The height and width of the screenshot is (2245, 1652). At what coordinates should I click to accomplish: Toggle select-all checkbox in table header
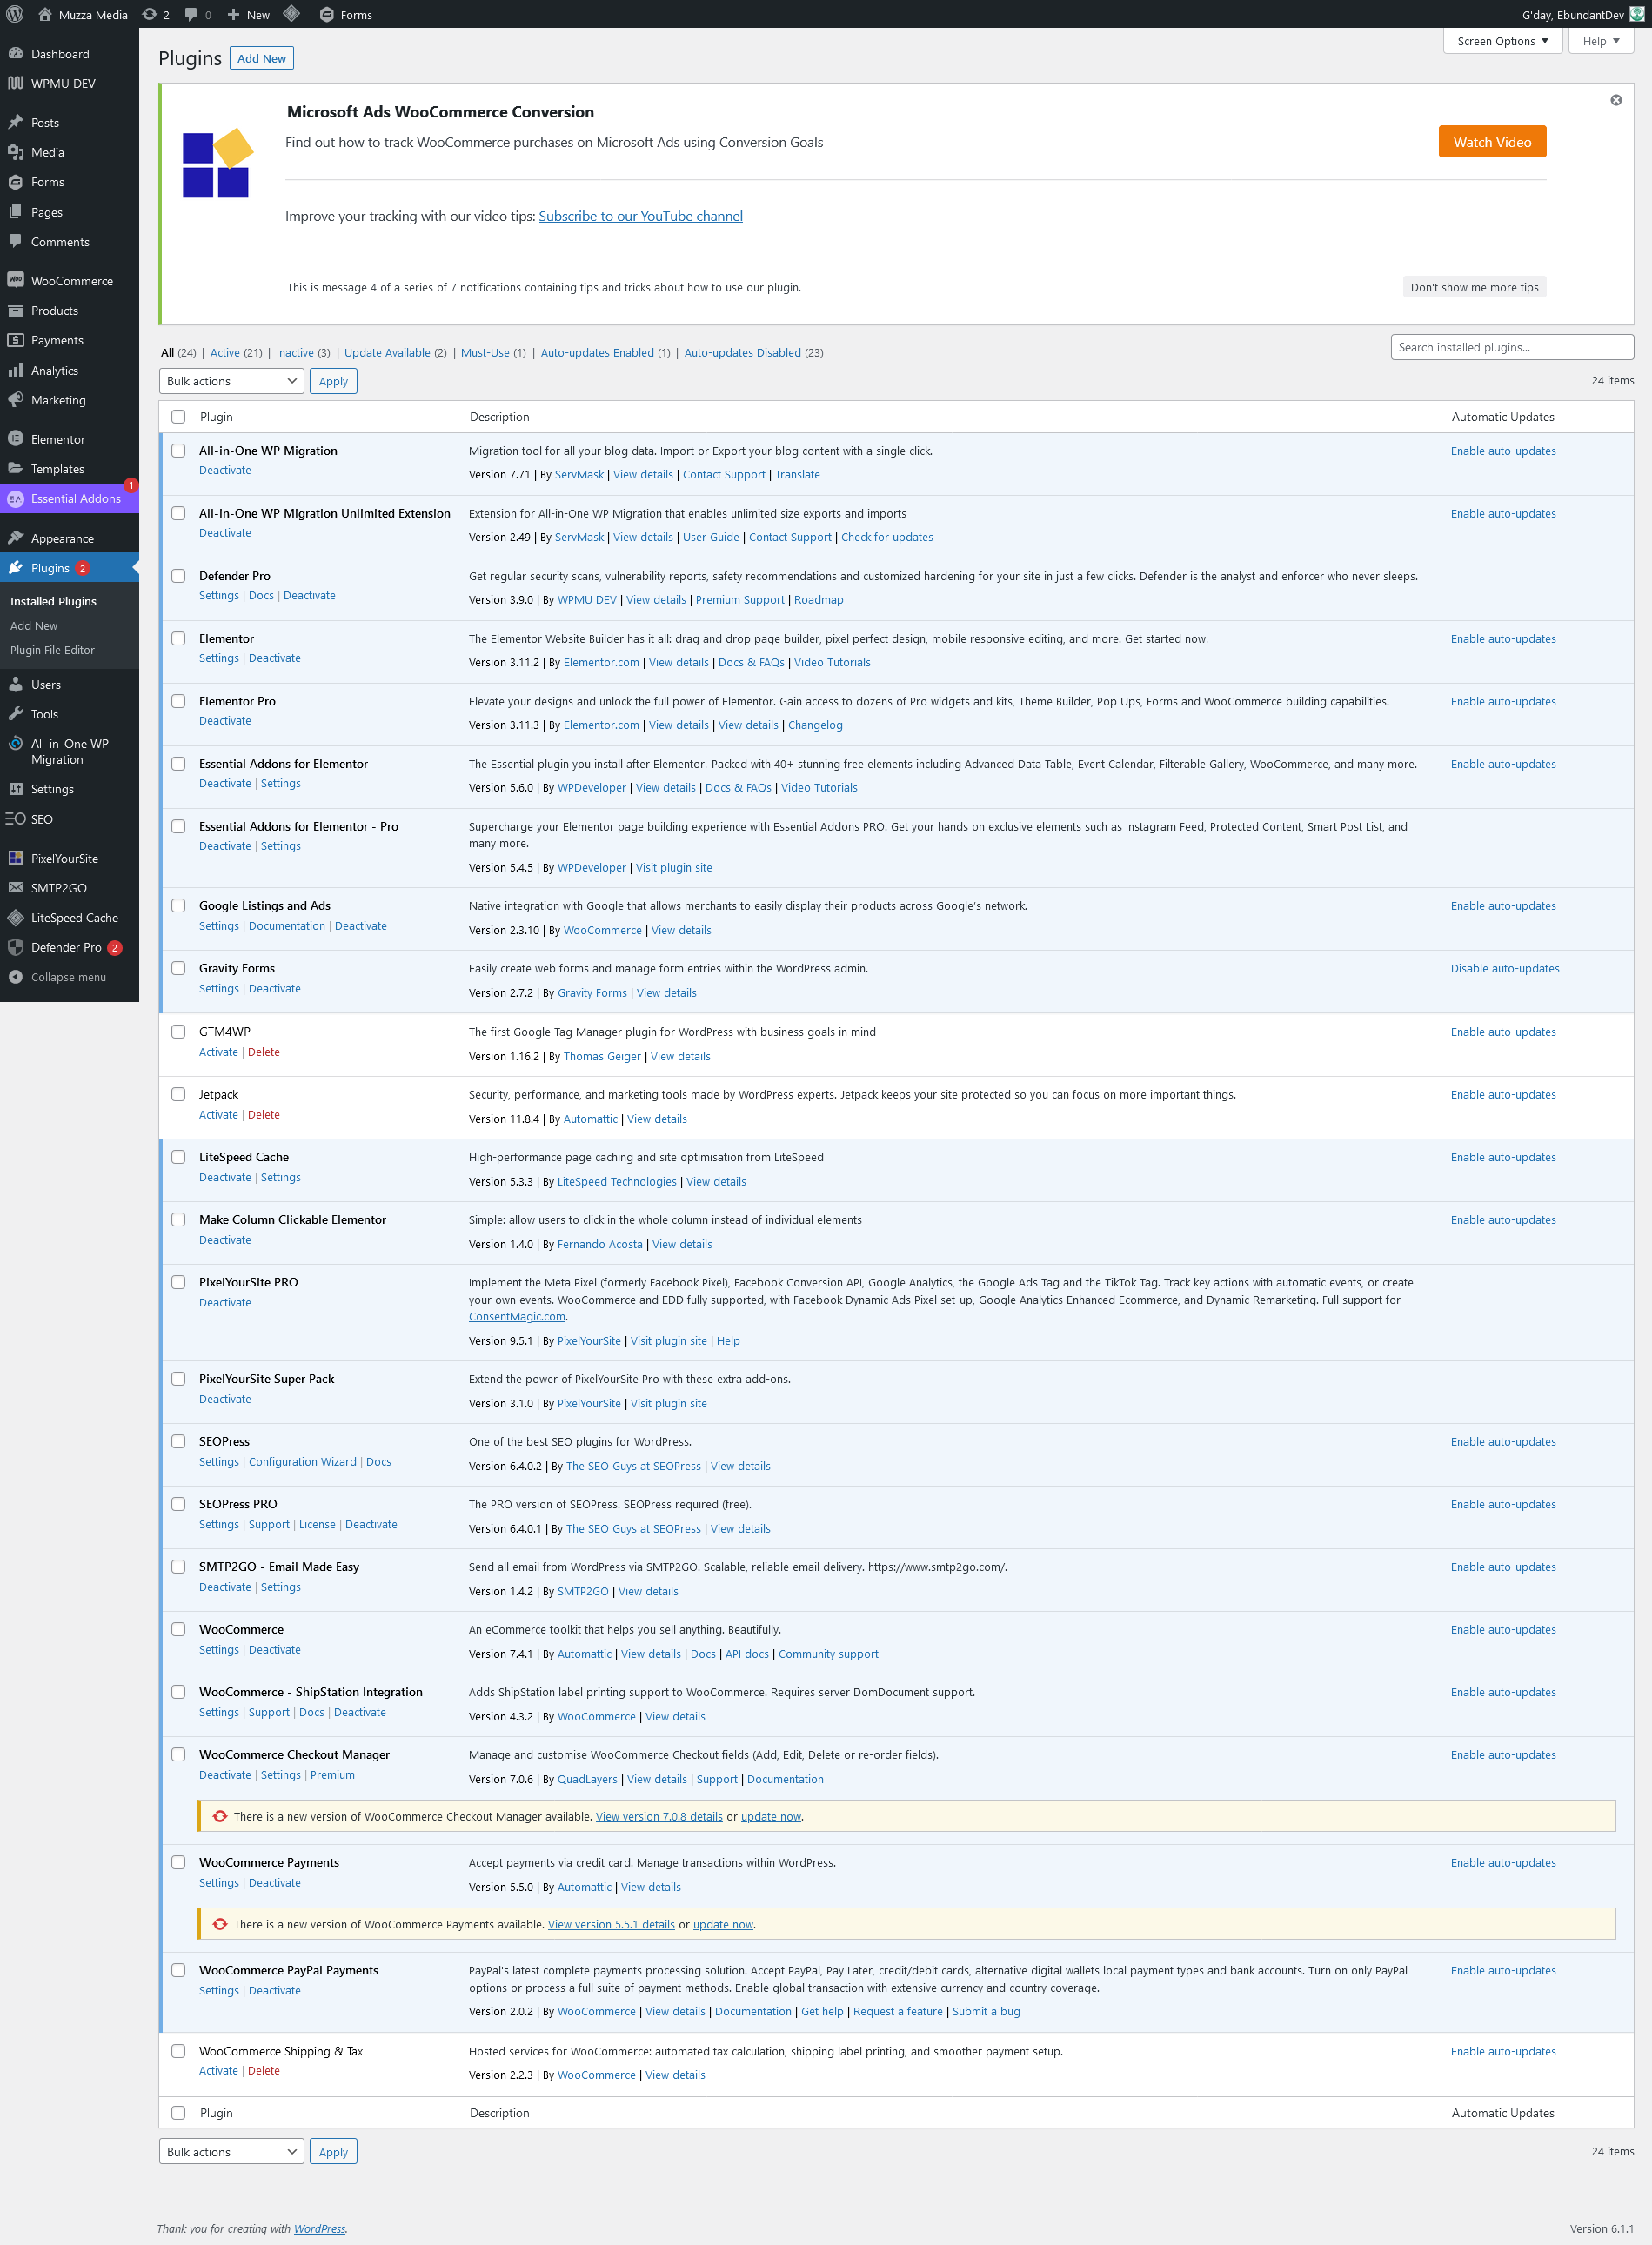coord(178,417)
